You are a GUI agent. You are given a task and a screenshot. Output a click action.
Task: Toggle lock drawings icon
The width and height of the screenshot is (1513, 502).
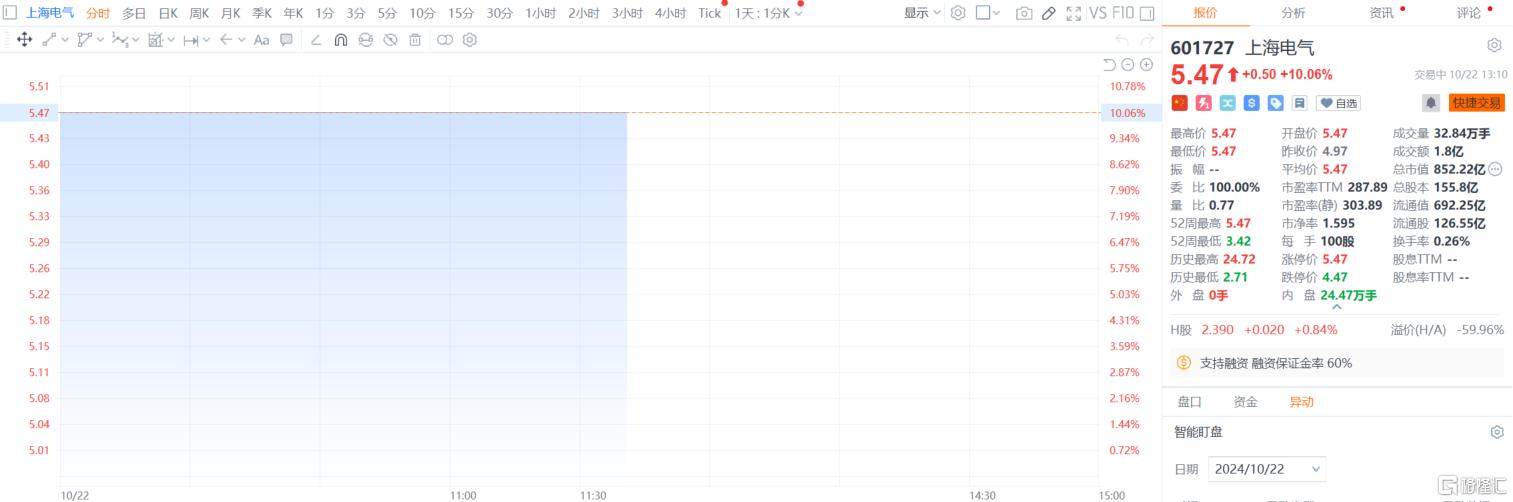(x=365, y=40)
